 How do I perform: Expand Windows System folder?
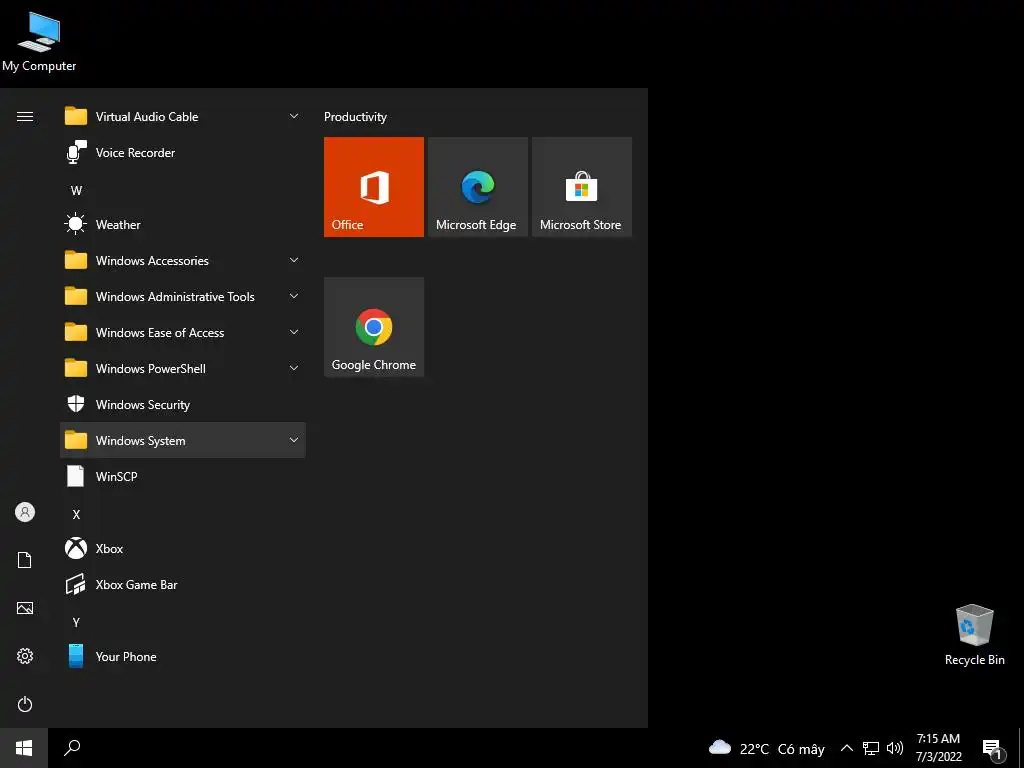(x=183, y=440)
